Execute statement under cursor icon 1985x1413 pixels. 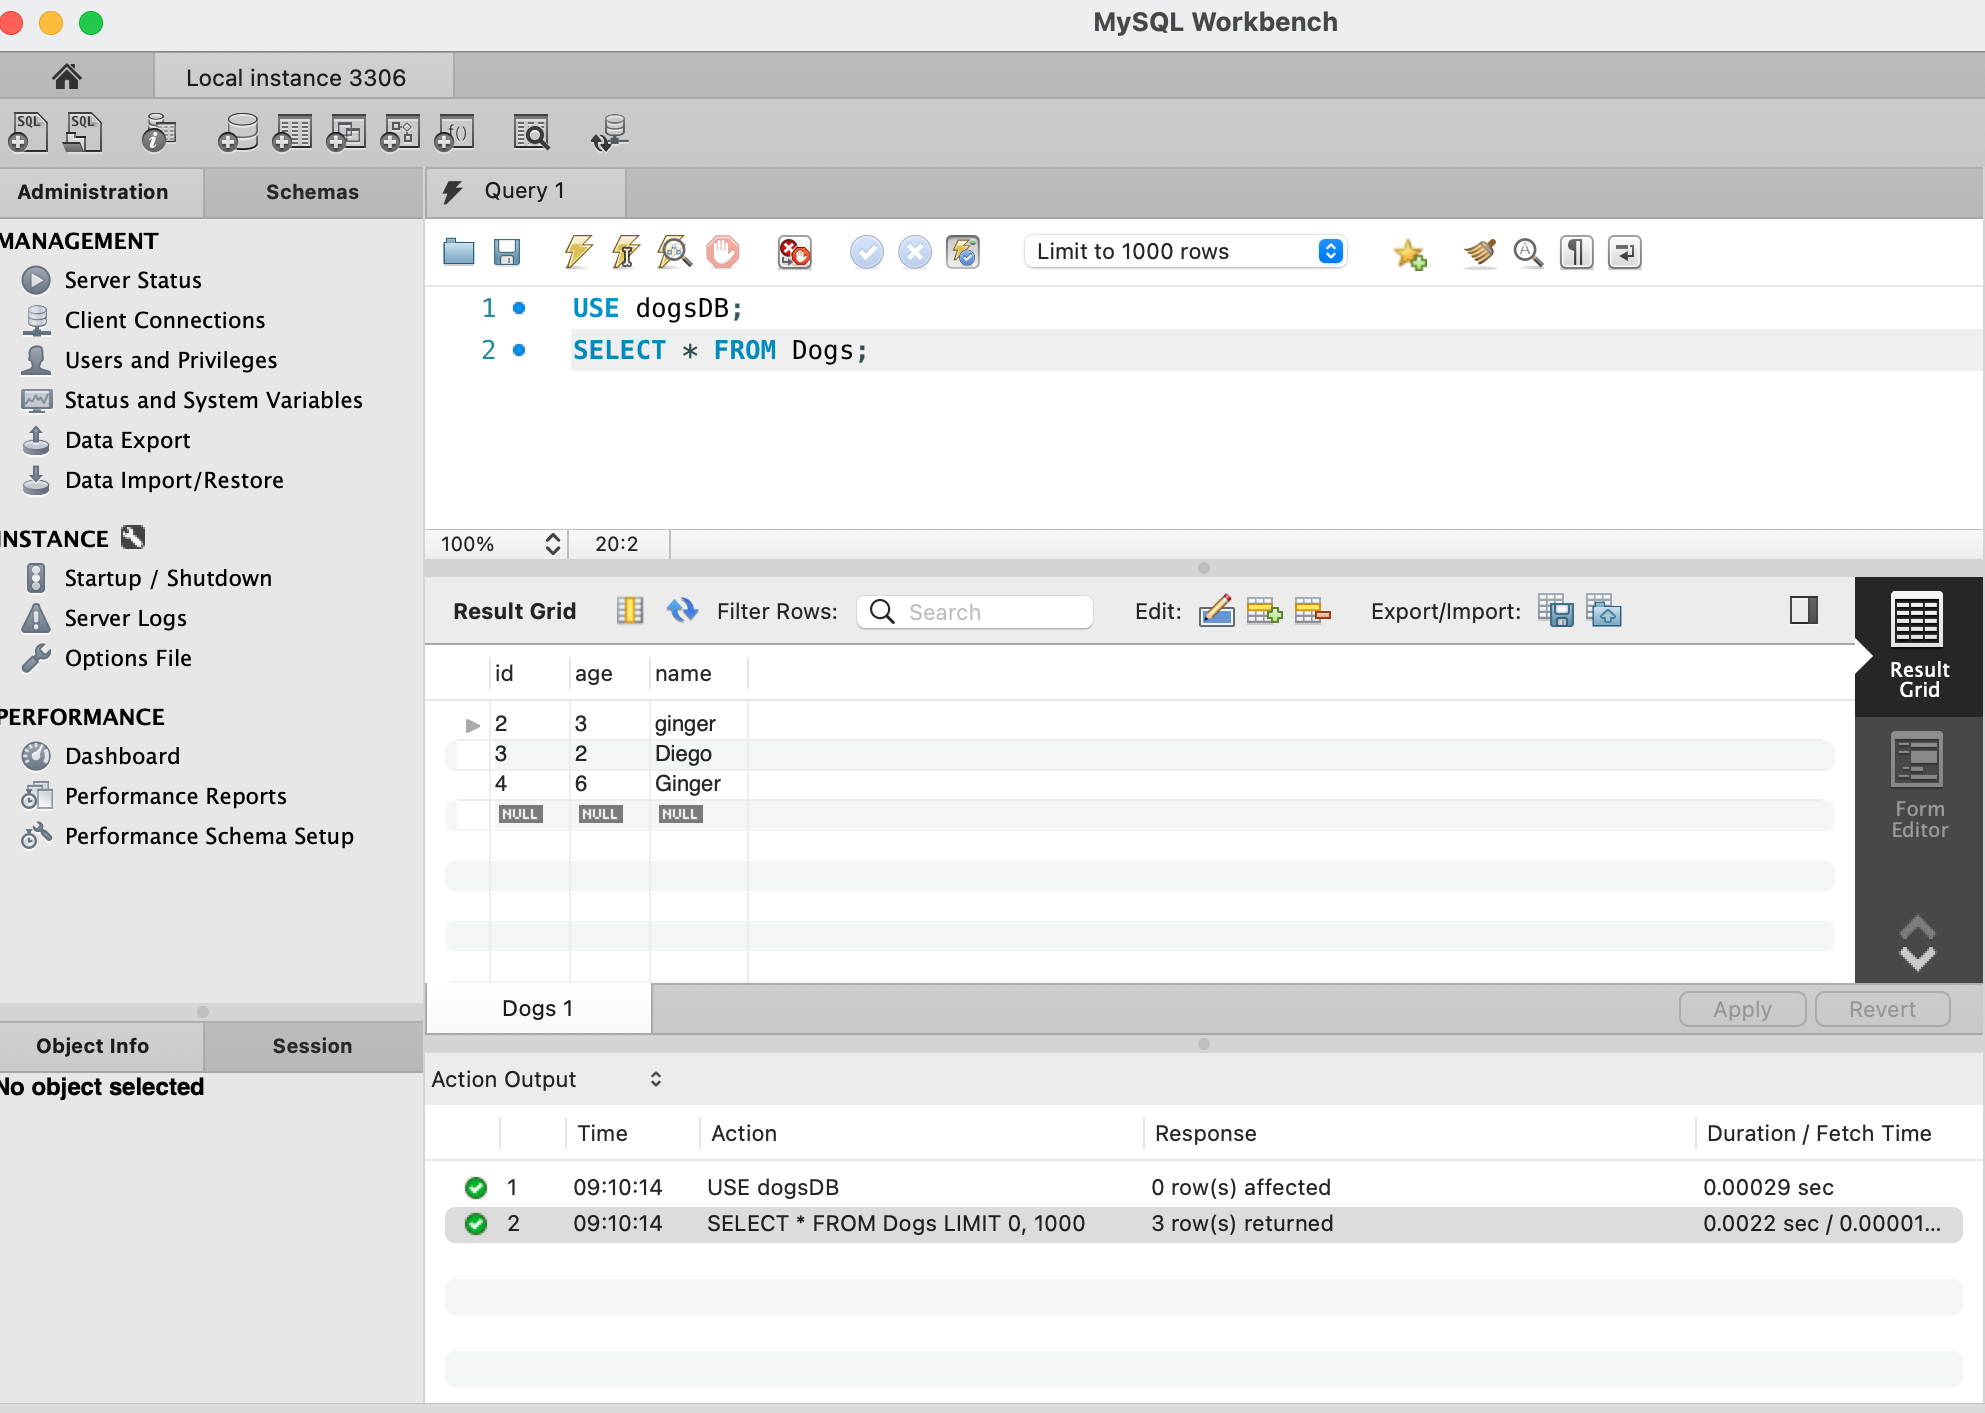point(626,252)
